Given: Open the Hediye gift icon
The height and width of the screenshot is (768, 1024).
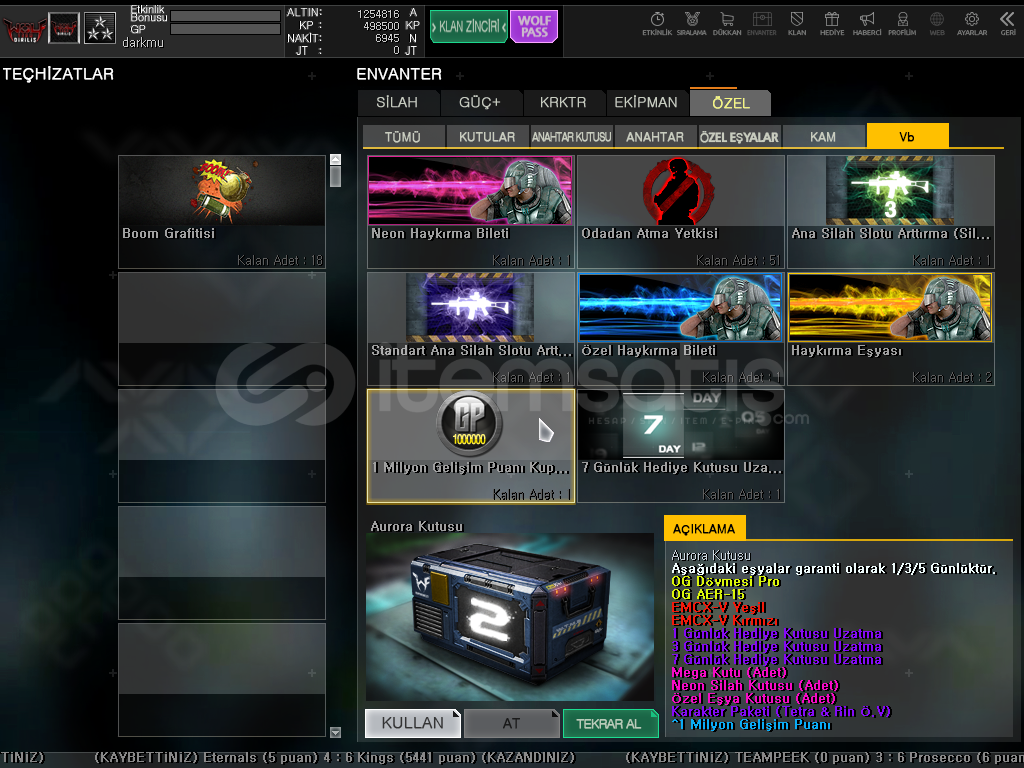Looking at the screenshot, I should pos(831,24).
